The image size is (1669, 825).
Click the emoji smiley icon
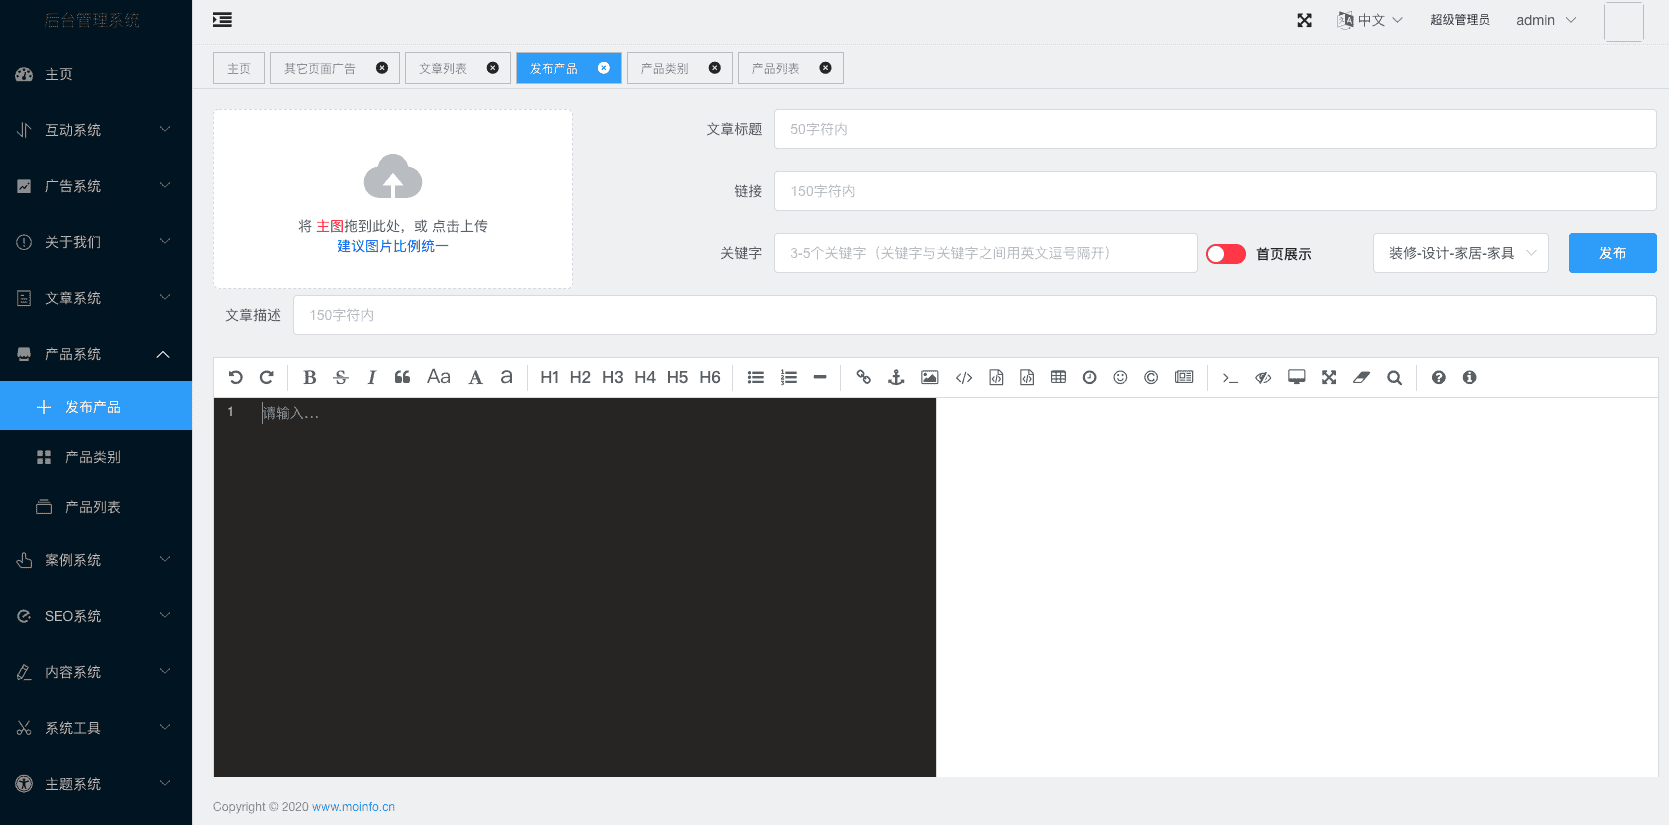coord(1120,377)
